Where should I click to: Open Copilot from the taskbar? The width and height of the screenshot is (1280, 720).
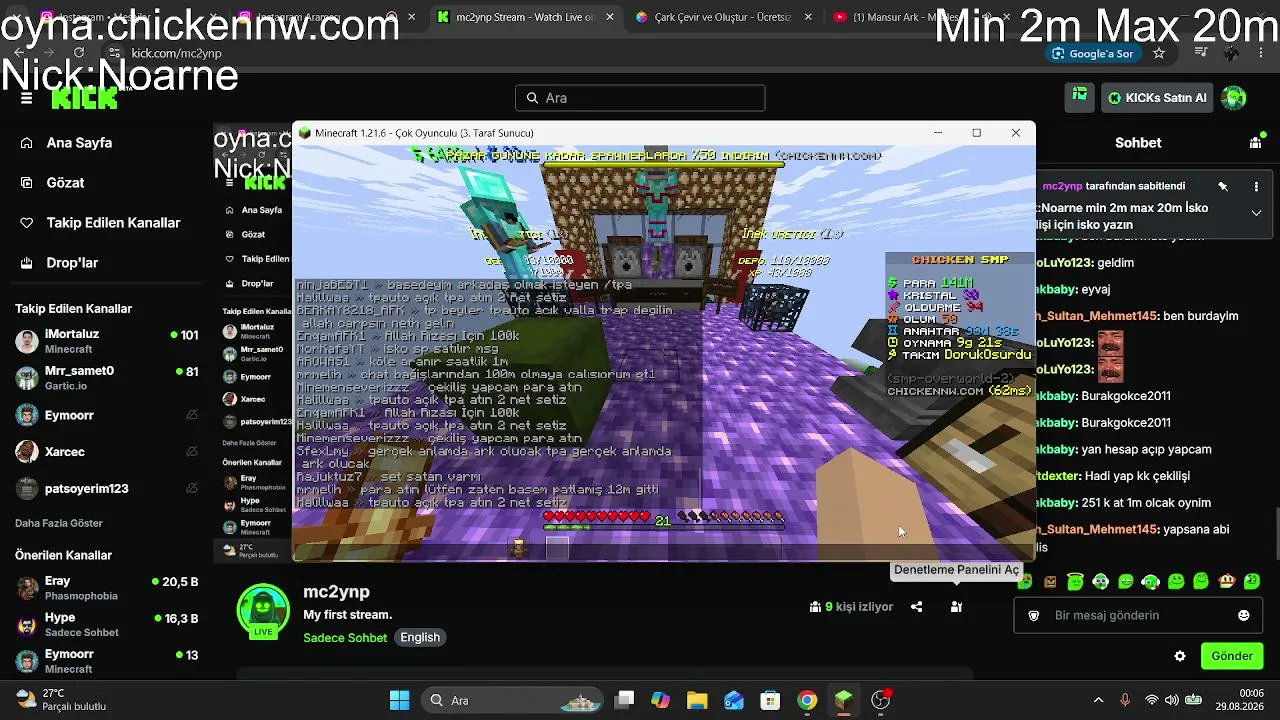[660, 700]
